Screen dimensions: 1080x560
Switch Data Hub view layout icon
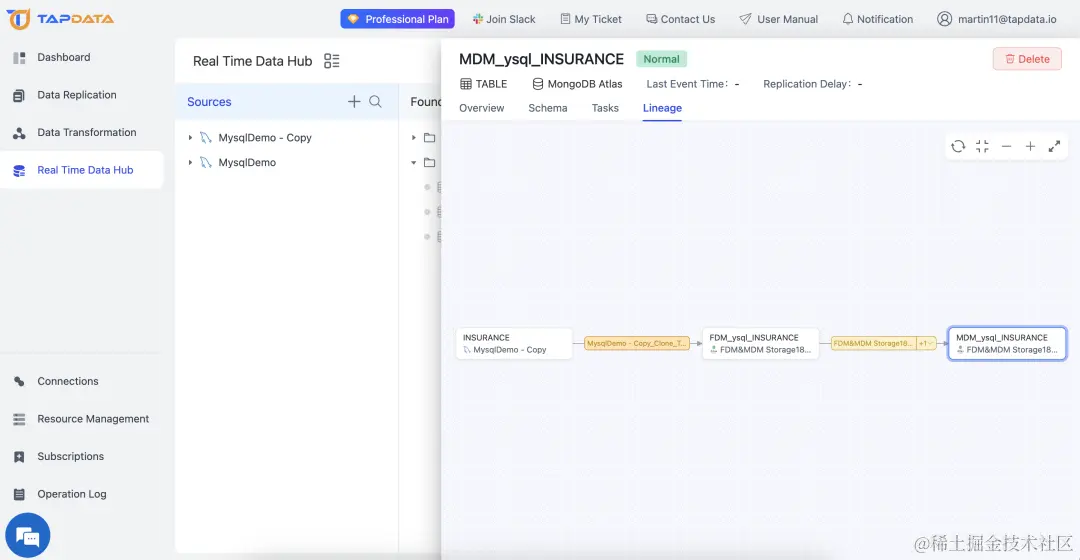click(331, 61)
